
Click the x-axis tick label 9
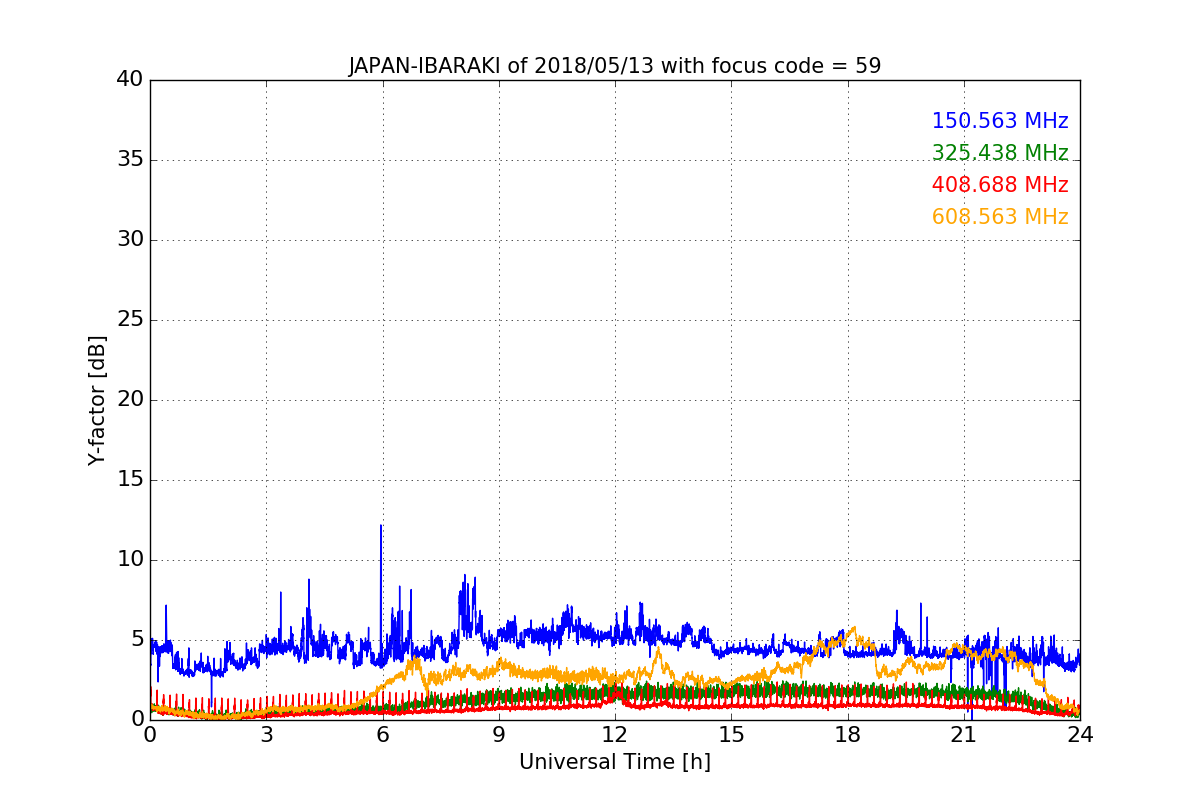(x=499, y=735)
